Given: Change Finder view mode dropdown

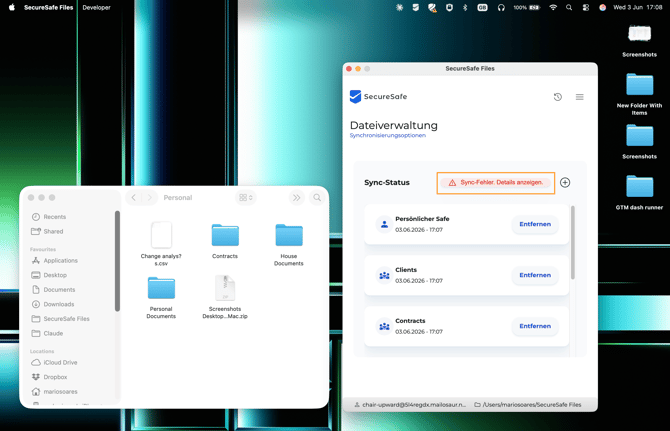Looking at the screenshot, I should pos(246,197).
